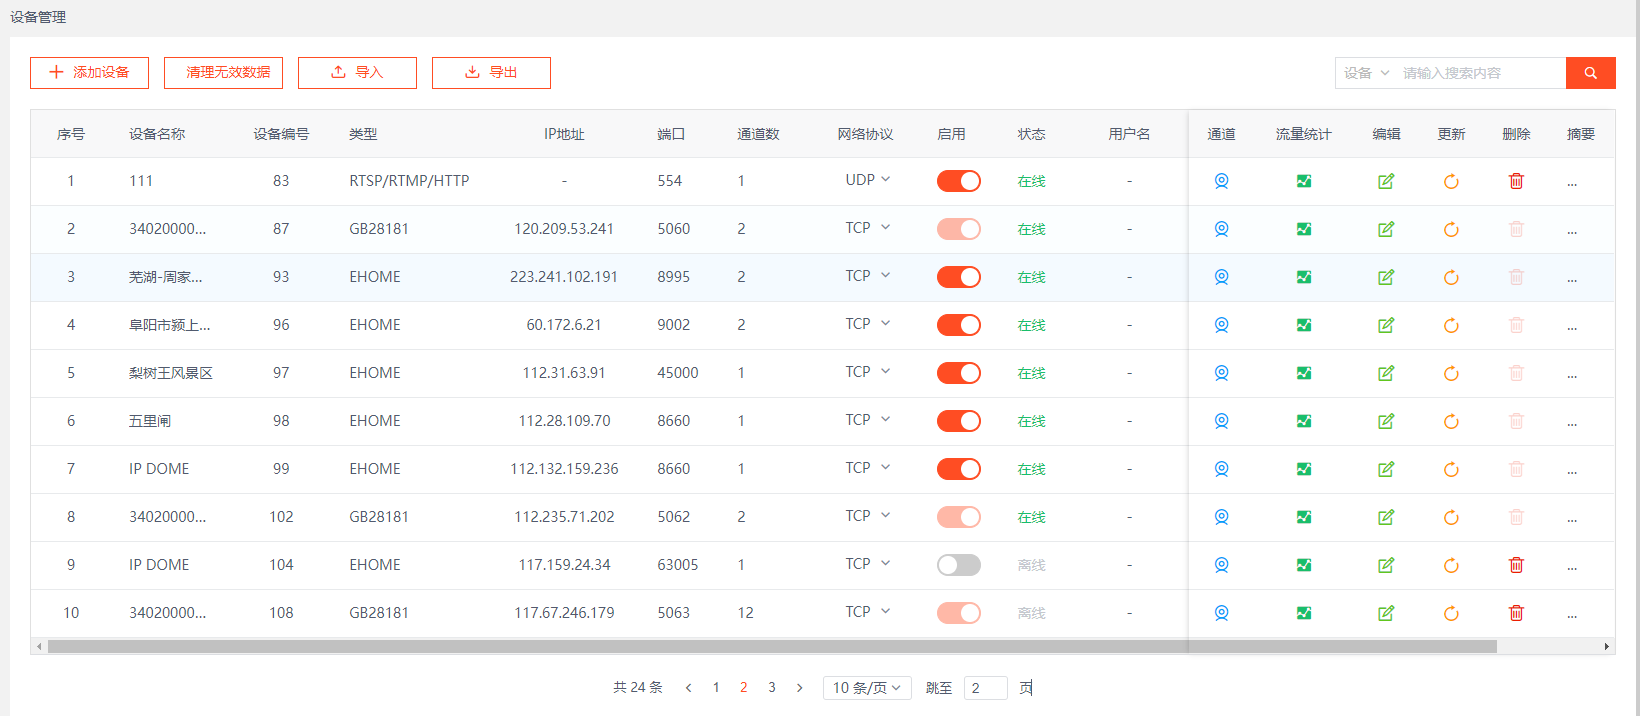Go to page 3 of results
This screenshot has height=716, width=1640.
click(x=772, y=688)
